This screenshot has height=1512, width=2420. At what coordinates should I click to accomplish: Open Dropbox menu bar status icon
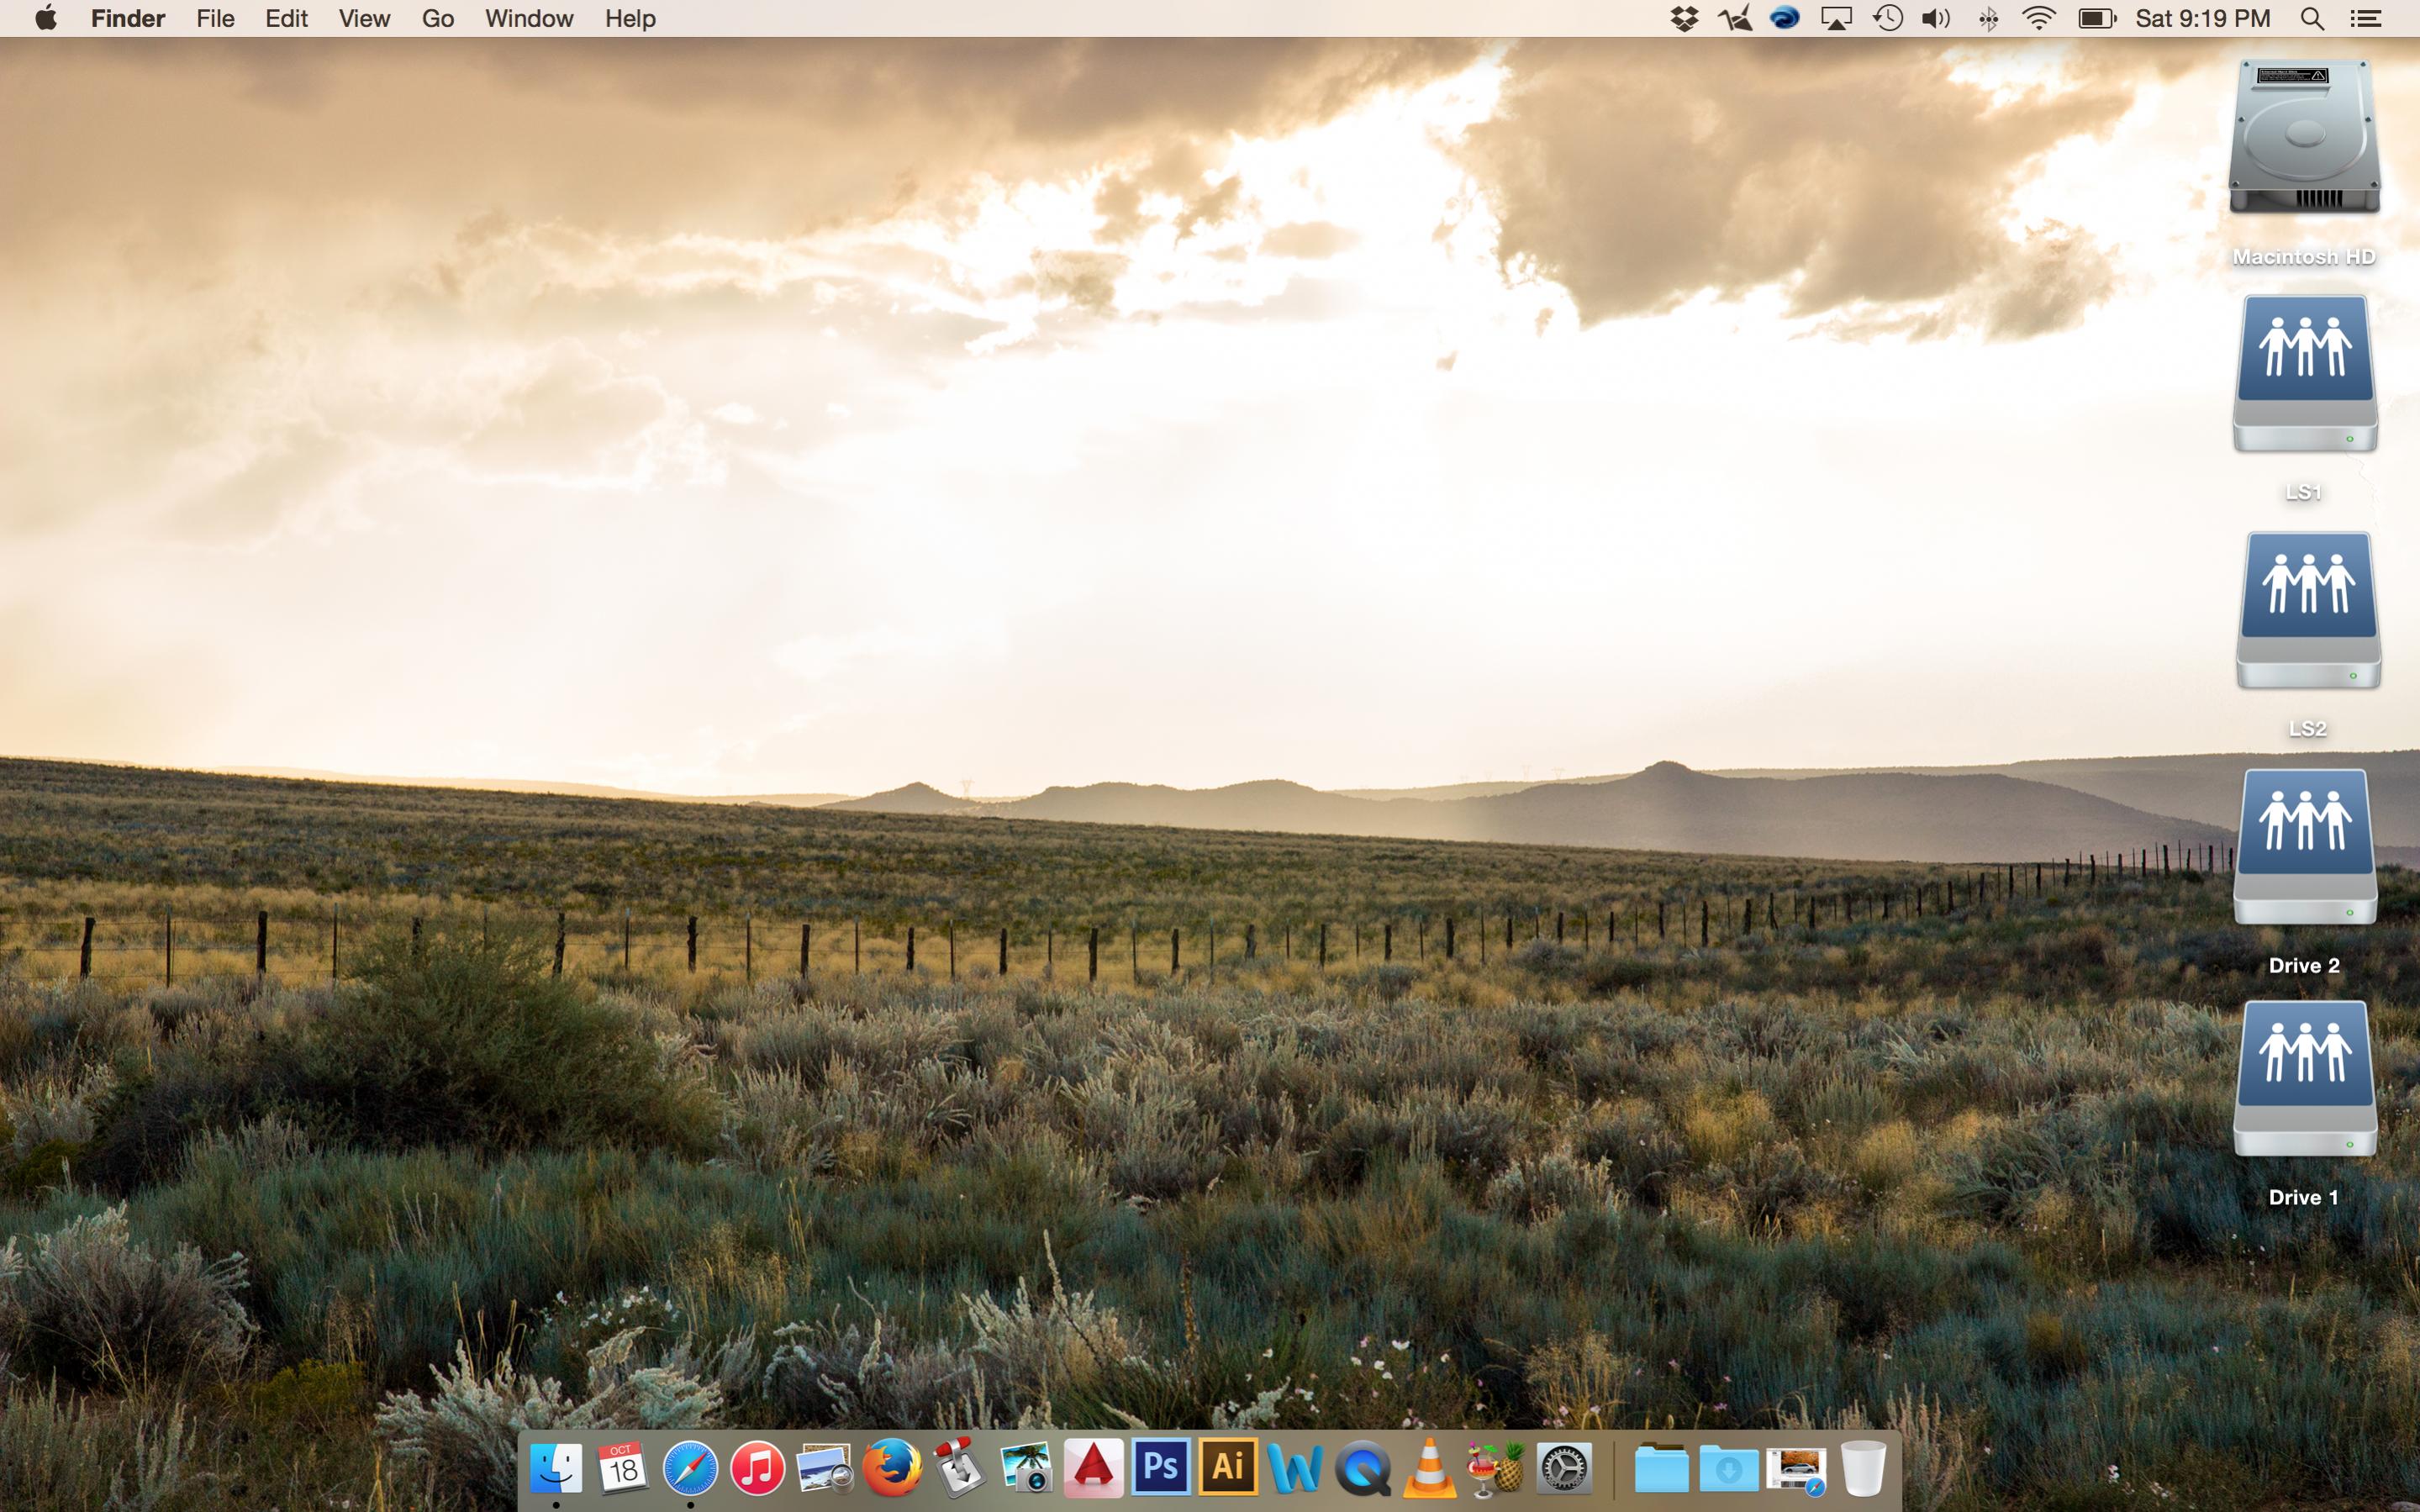pos(1684,19)
